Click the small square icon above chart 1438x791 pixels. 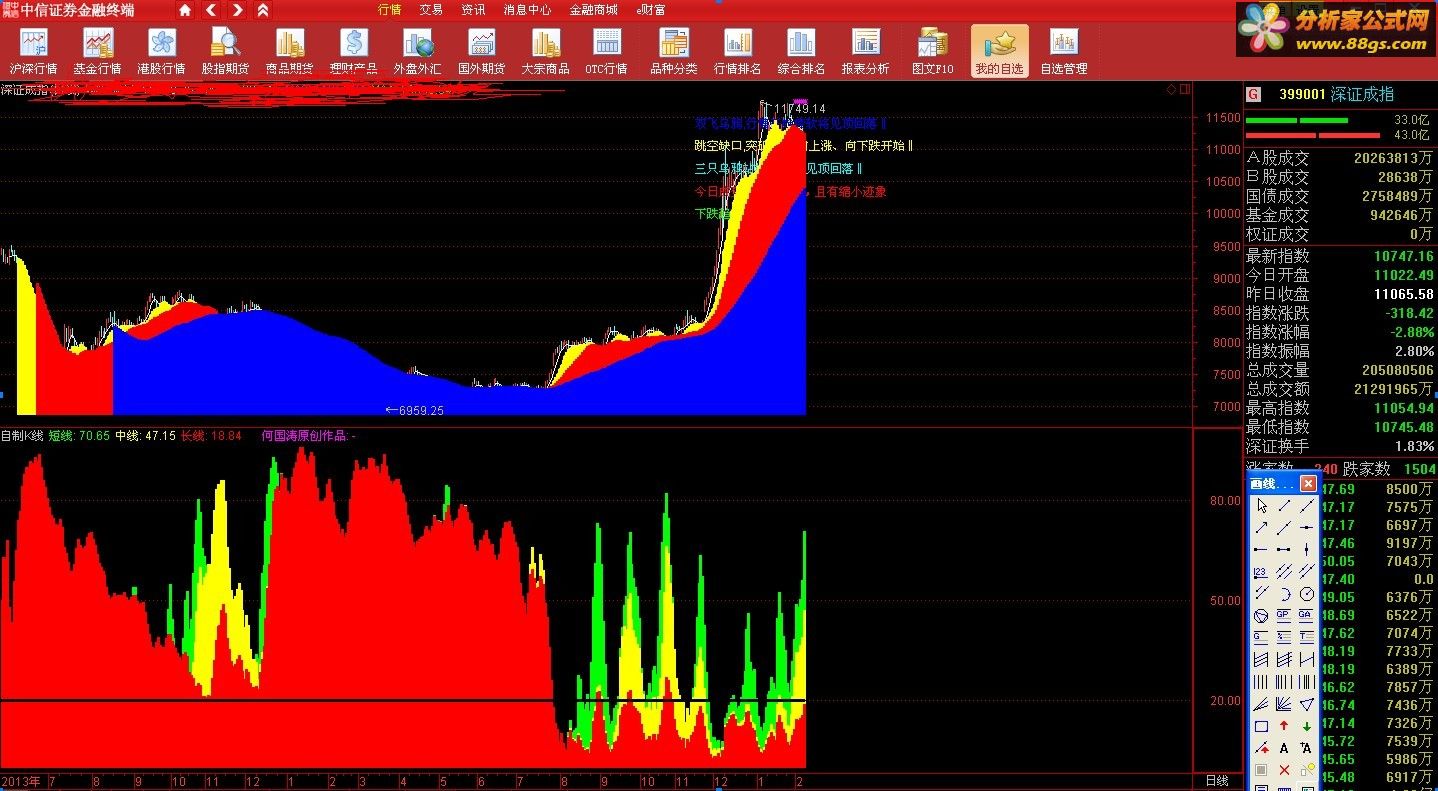[x=1185, y=89]
